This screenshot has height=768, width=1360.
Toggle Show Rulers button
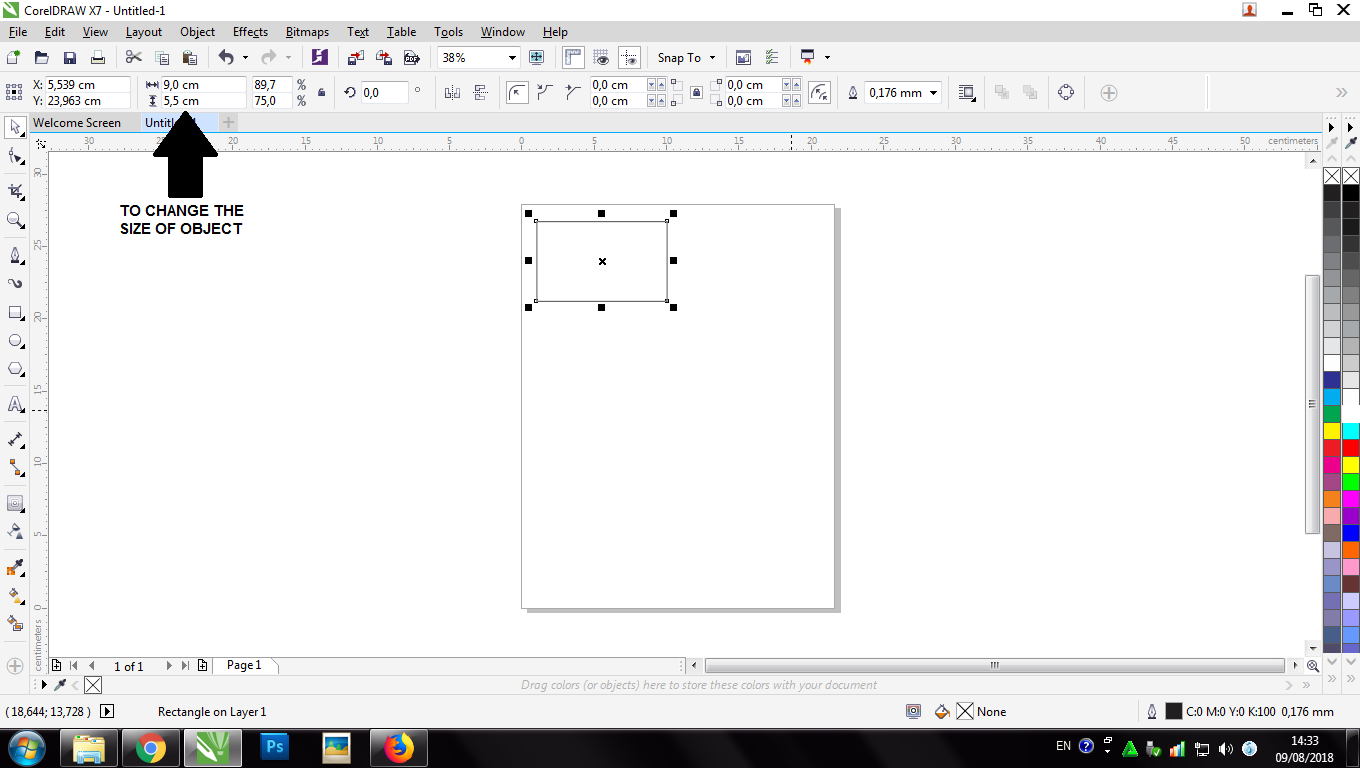coord(574,58)
